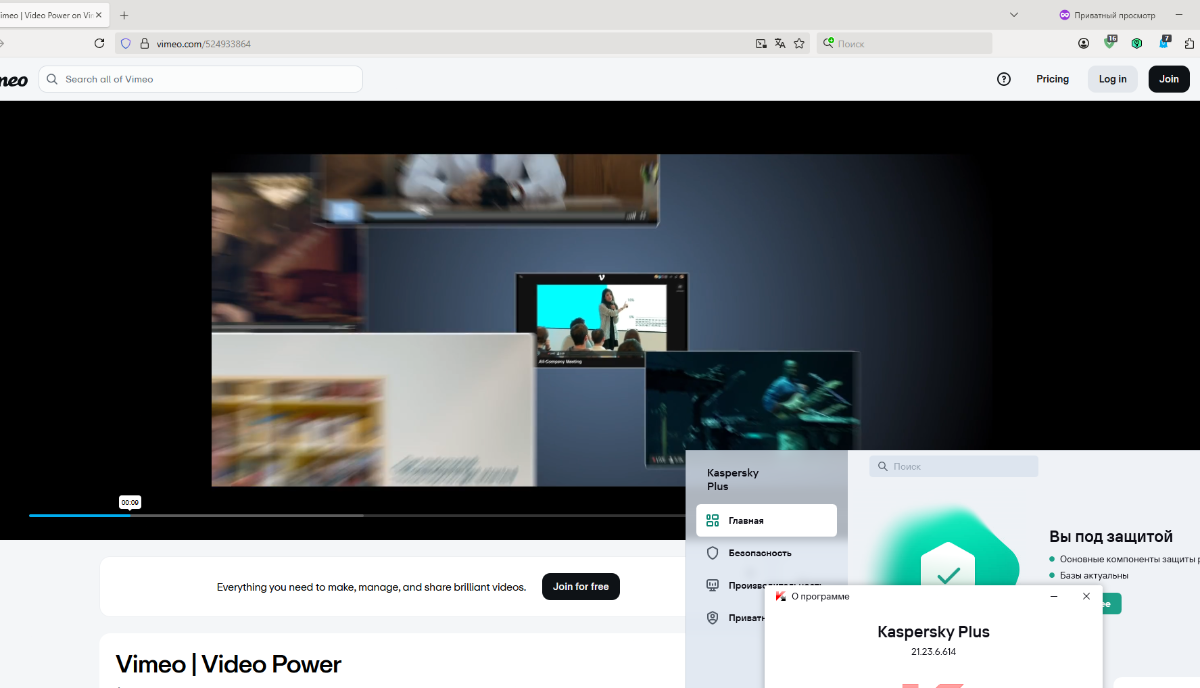1200x688 pixels.
Task: Click the browser address bar URL
Action: tap(204, 44)
